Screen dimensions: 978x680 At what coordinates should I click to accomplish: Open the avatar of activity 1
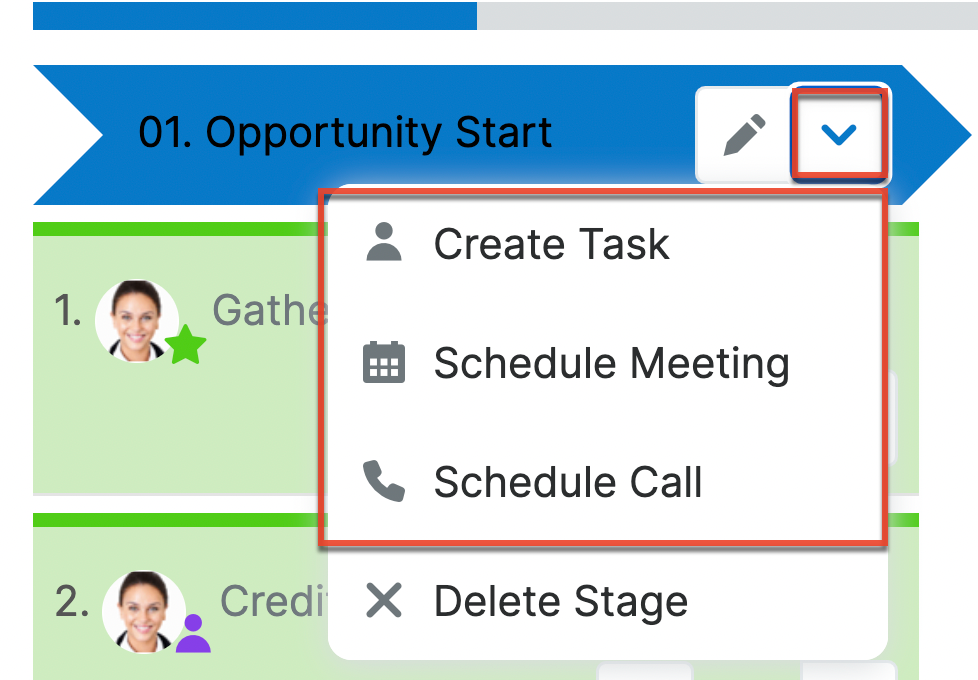click(x=137, y=318)
